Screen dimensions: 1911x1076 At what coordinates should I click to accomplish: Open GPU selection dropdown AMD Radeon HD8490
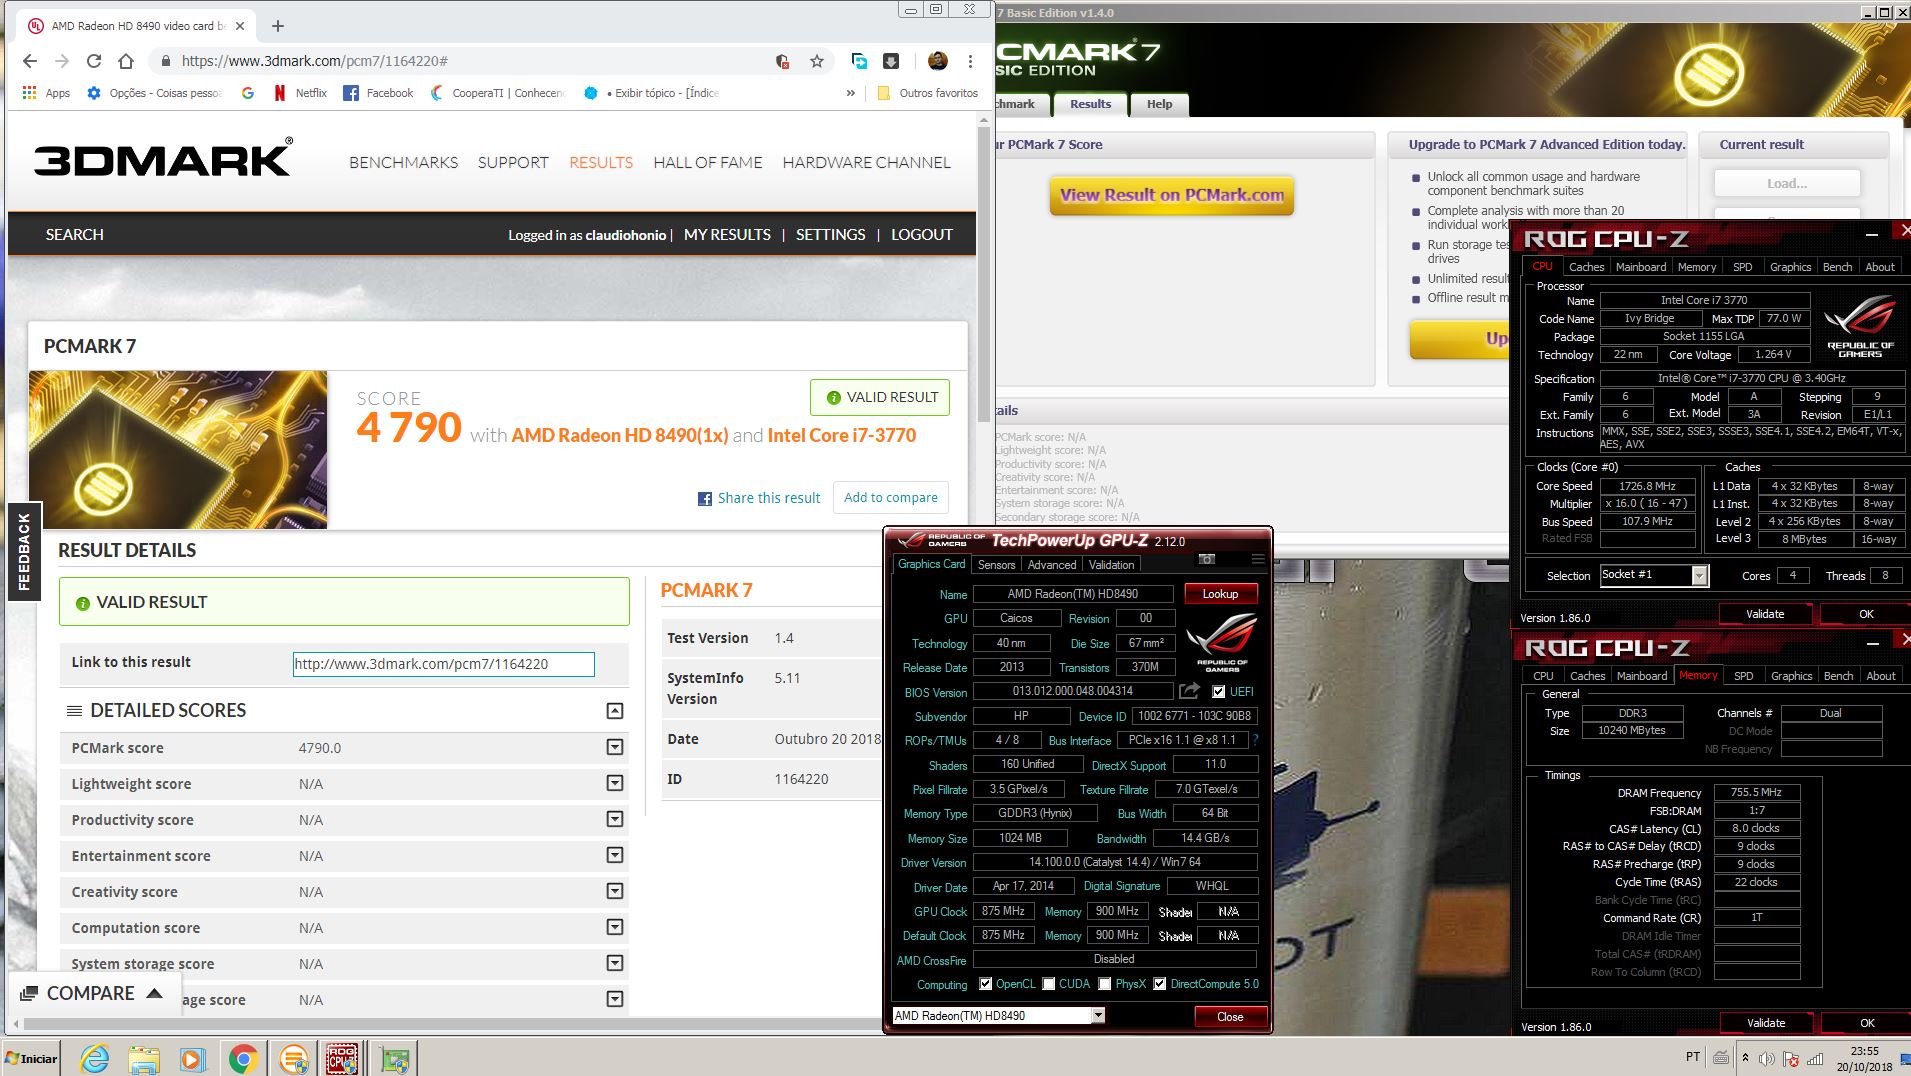point(998,1016)
